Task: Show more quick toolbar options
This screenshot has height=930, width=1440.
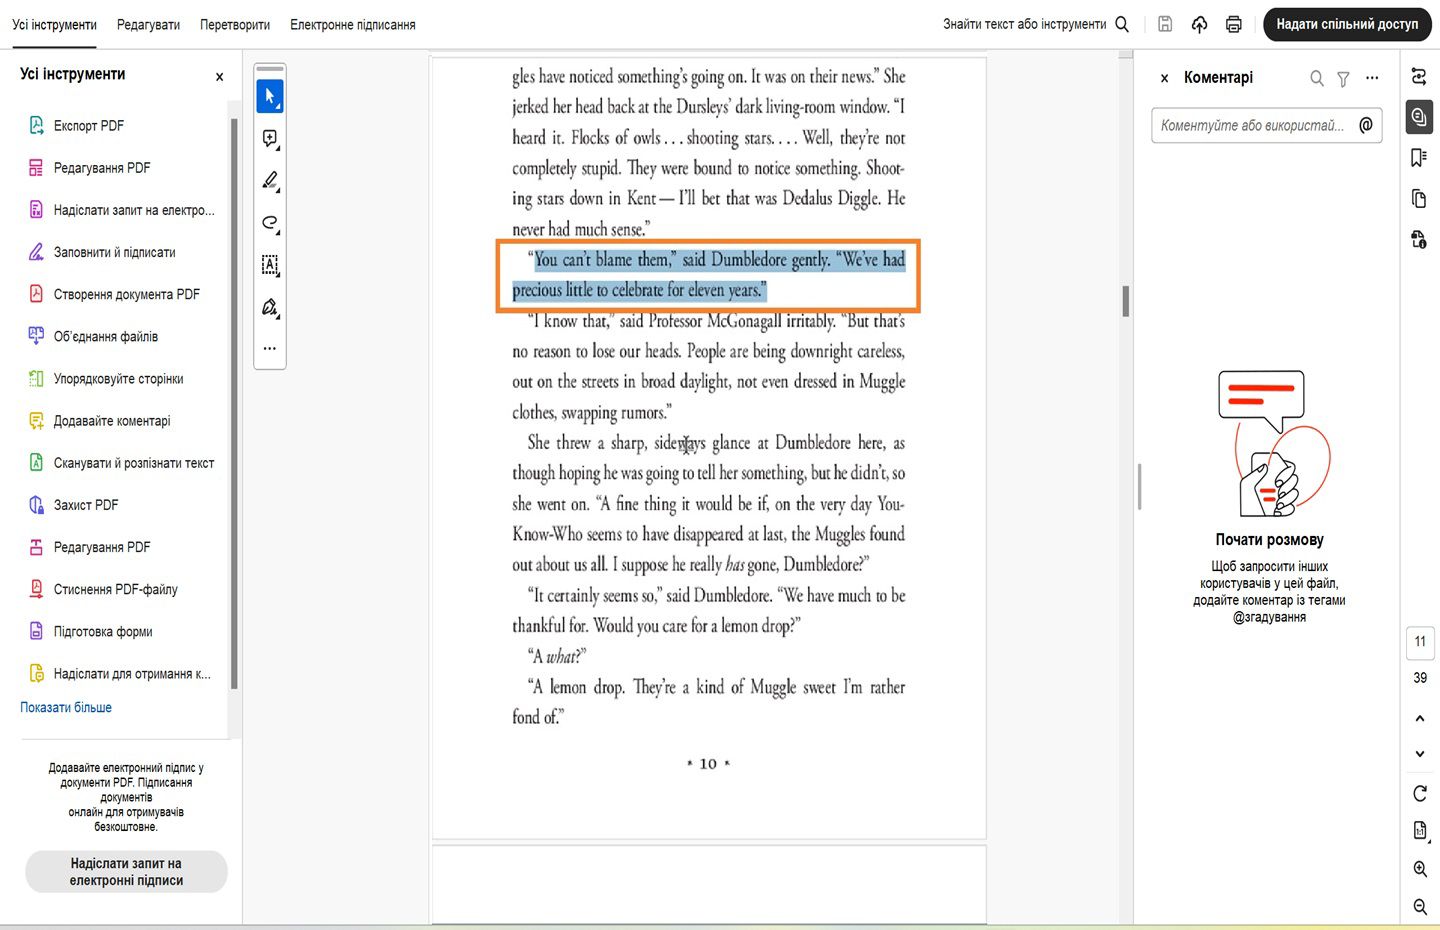Action: point(270,348)
